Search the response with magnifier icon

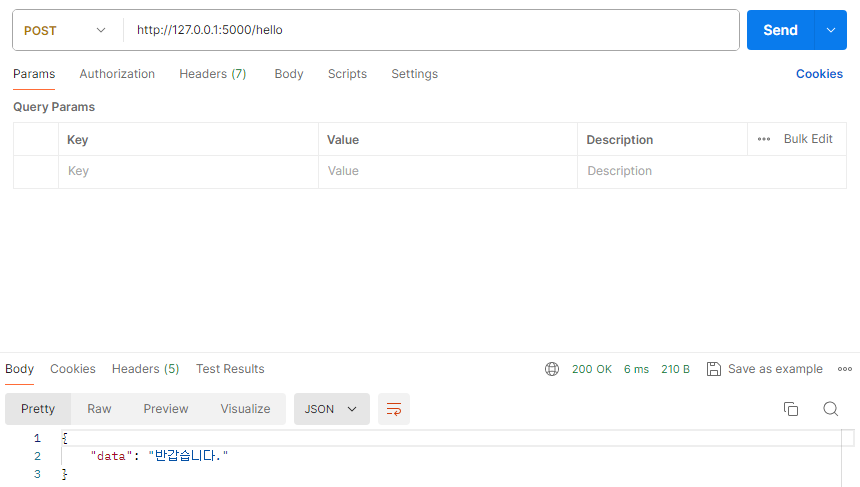tap(830, 409)
